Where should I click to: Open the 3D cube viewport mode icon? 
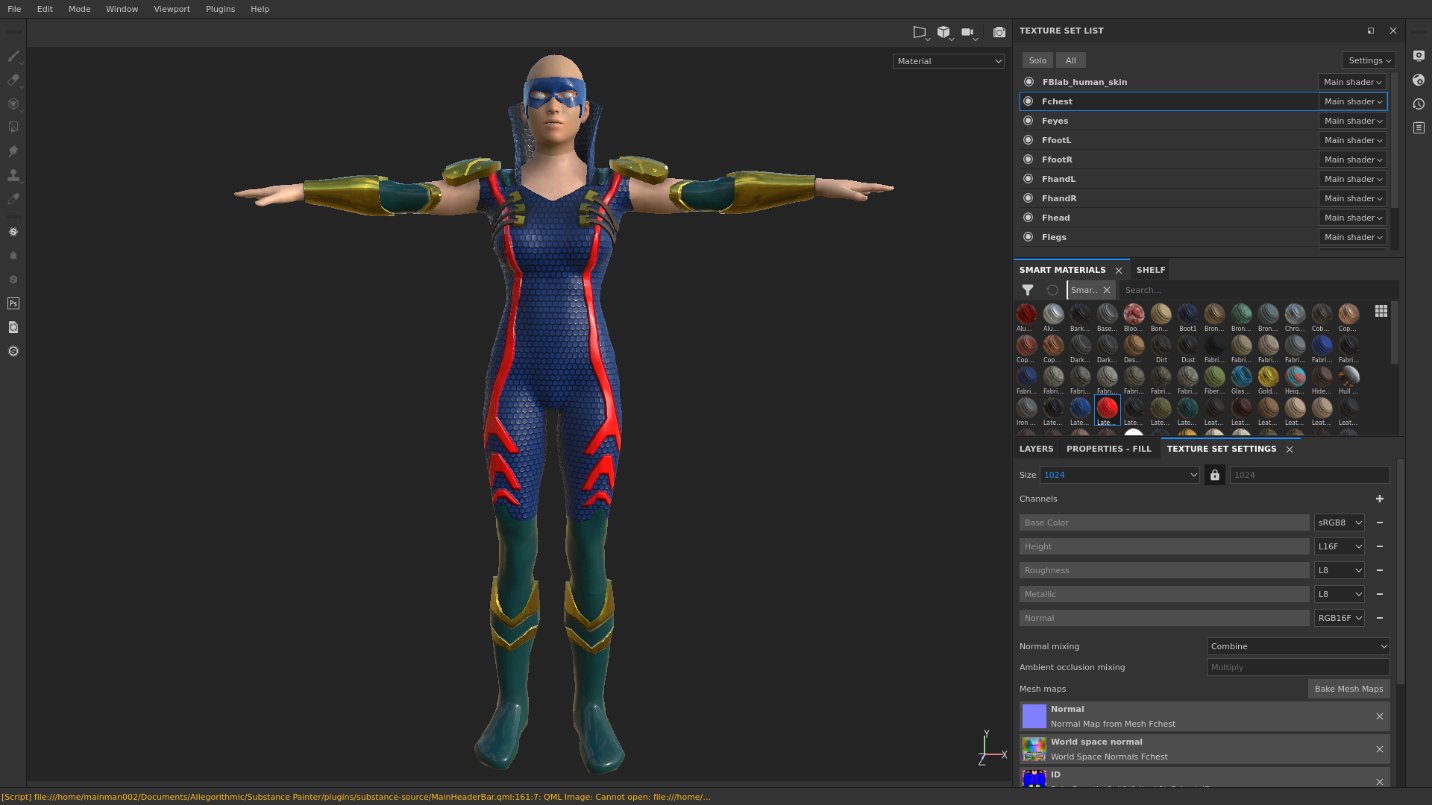[x=944, y=32]
